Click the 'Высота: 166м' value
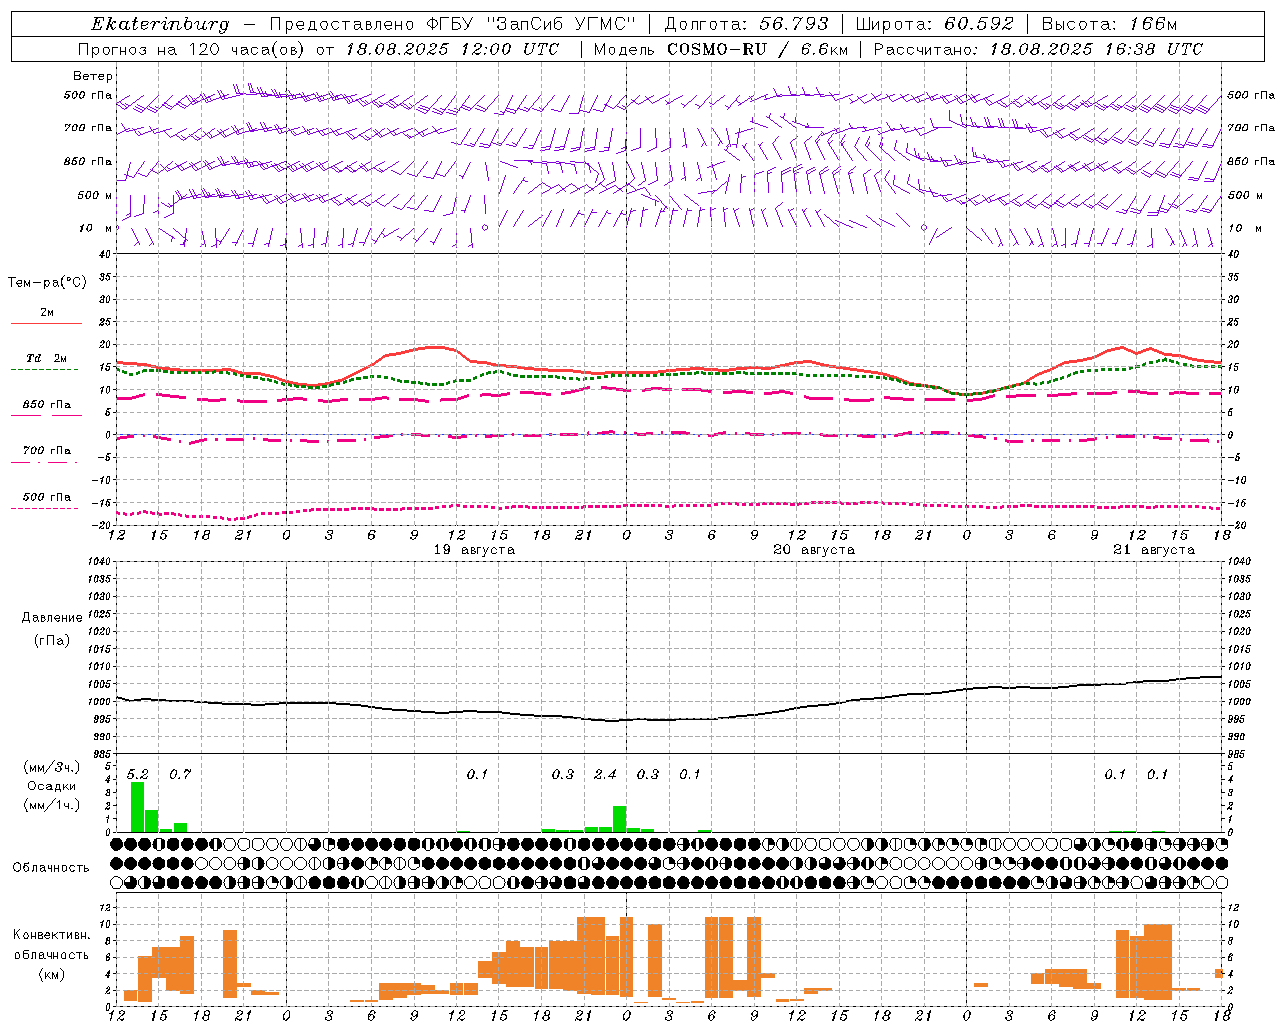The width and height of the screenshot is (1280, 1024). click(1109, 24)
